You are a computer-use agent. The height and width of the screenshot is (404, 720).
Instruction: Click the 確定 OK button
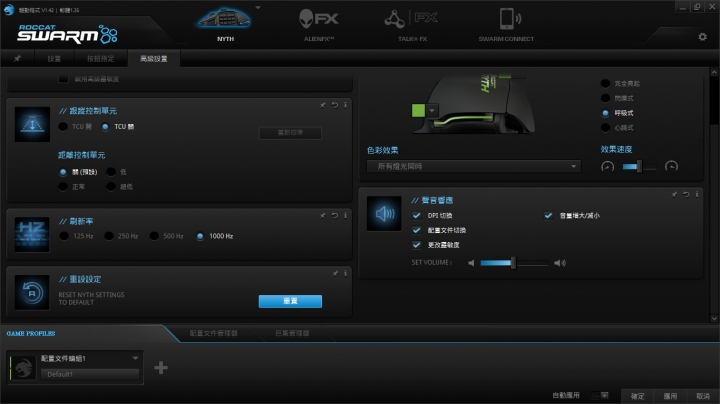[x=637, y=396]
